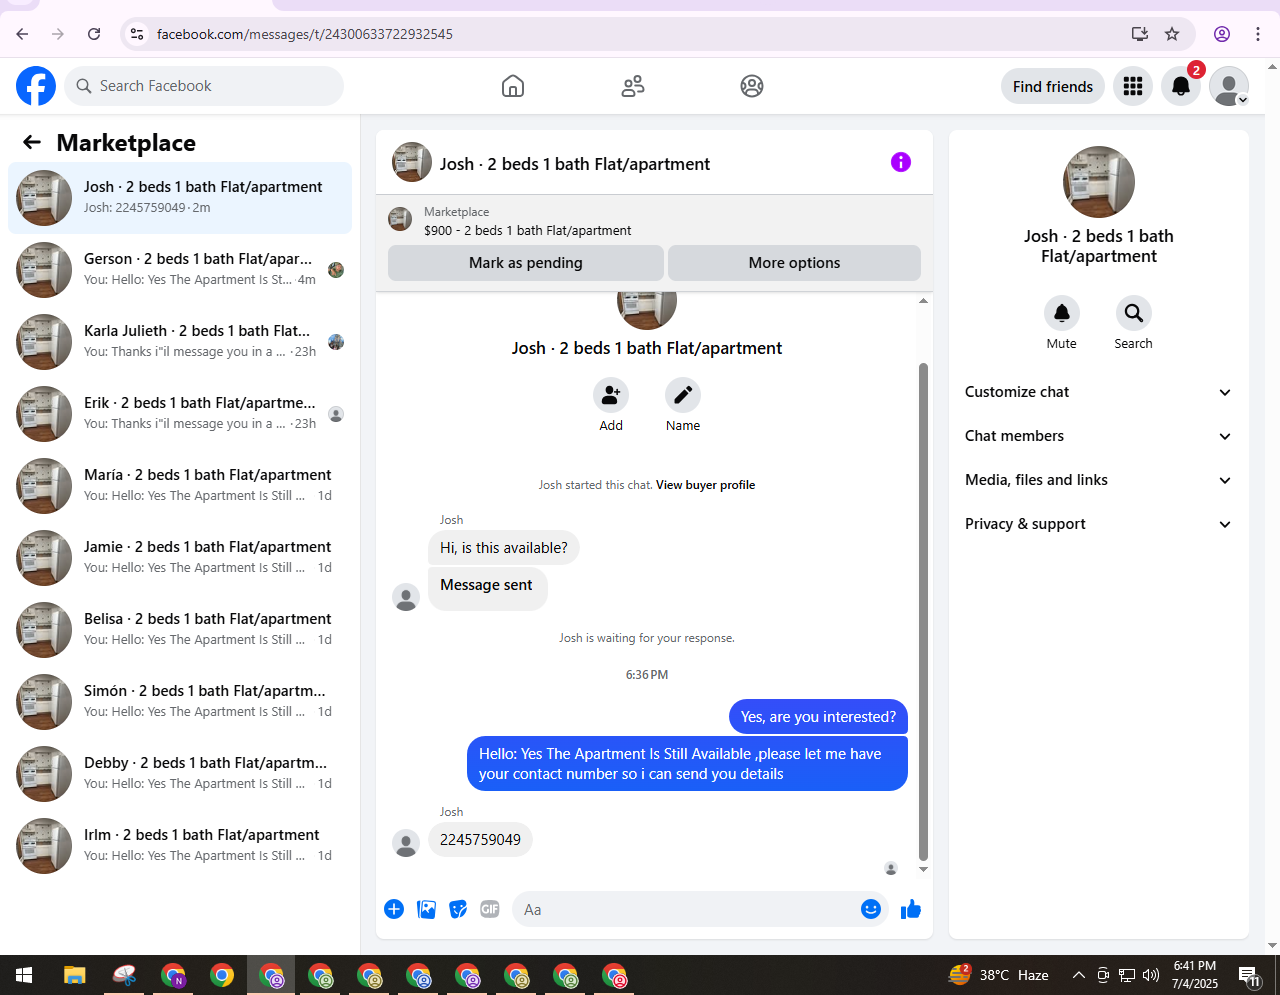The width and height of the screenshot is (1280, 995).
Task: Open Jamie's conversation in the list
Action: pyautogui.click(x=180, y=558)
